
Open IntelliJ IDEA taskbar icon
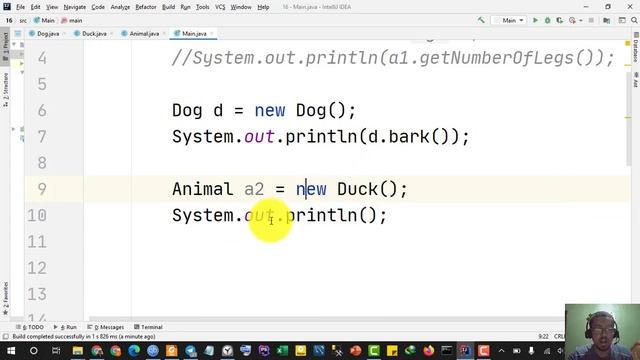click(465, 351)
